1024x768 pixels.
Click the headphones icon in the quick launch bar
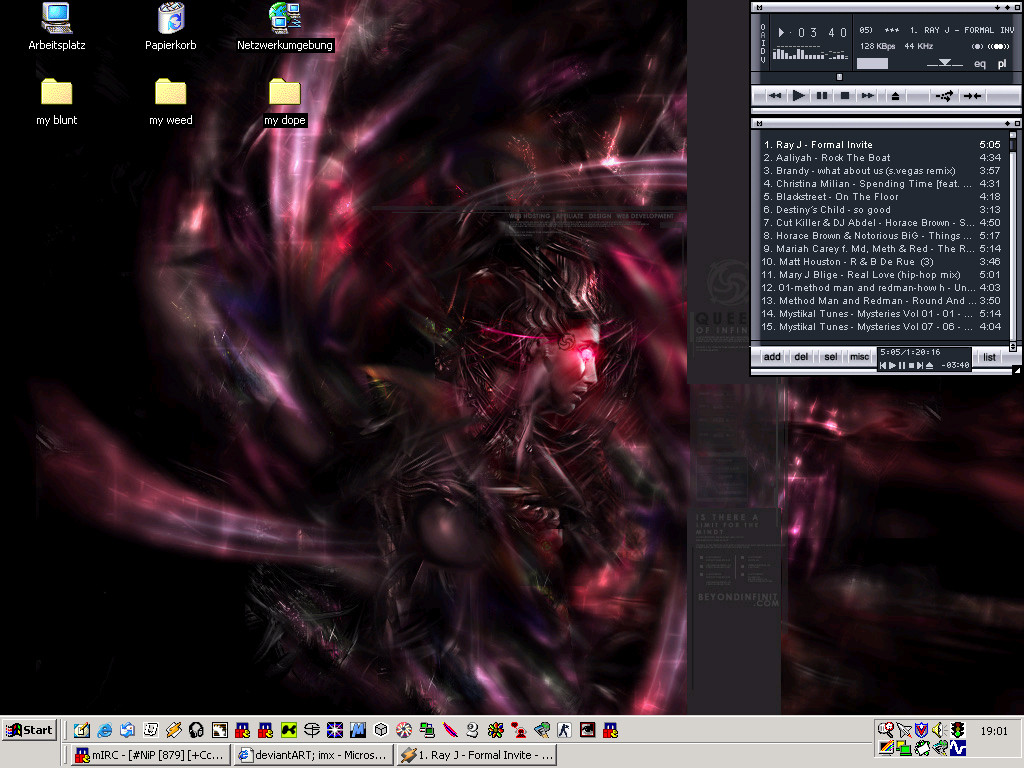(x=196, y=730)
